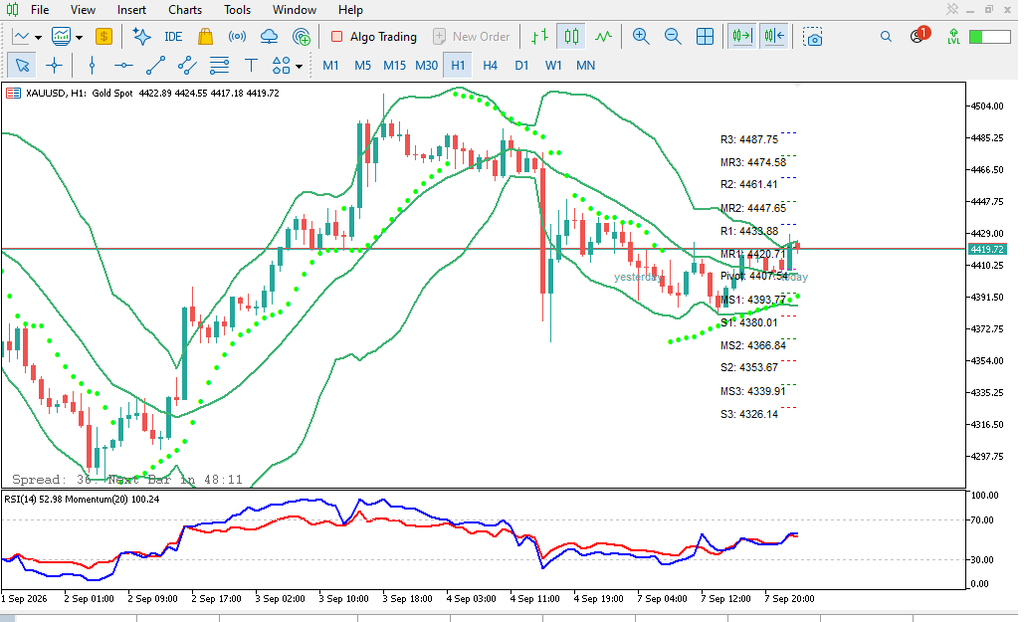Switch to M1 timeframe

331,65
